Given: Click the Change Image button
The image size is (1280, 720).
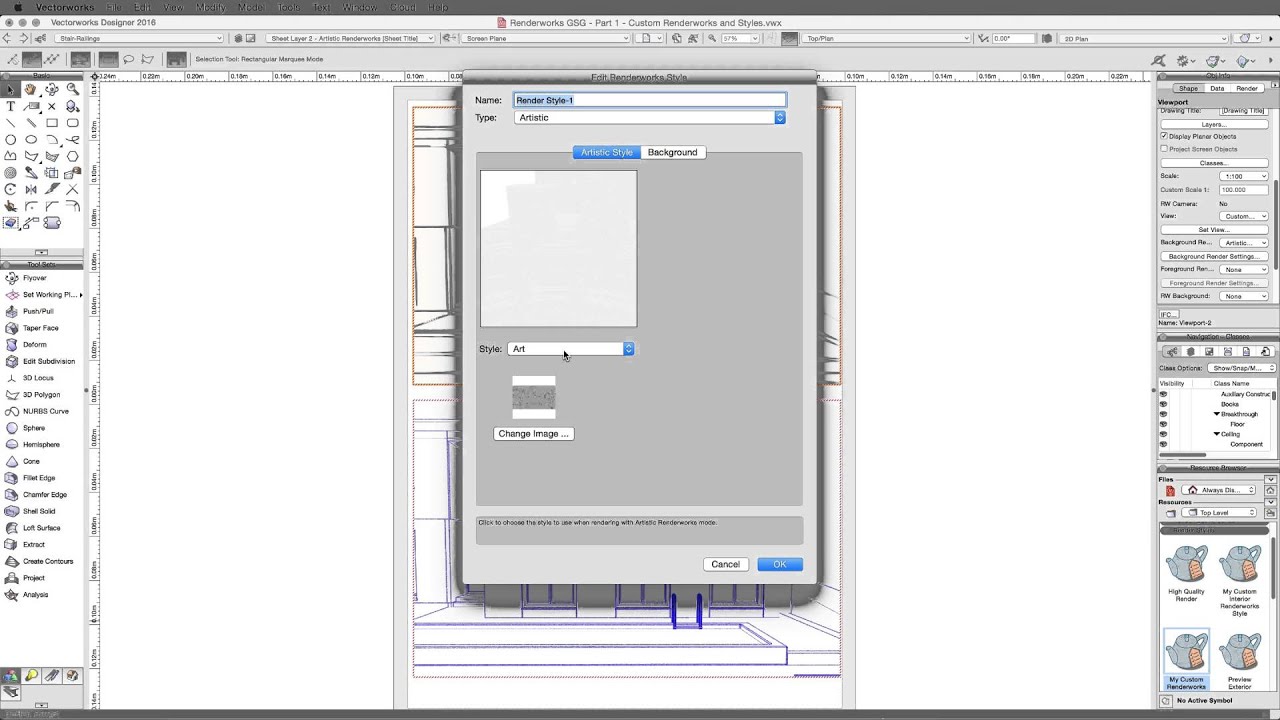Looking at the screenshot, I should click(534, 434).
